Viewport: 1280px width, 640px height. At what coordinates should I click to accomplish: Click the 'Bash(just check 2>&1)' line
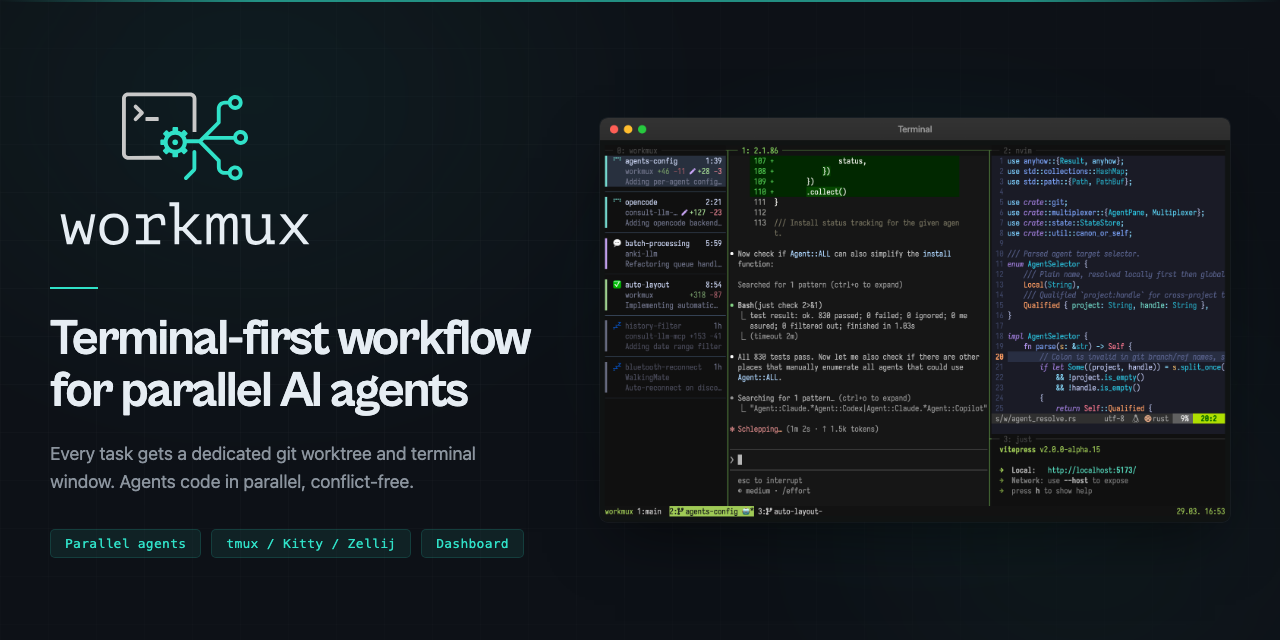pos(782,305)
